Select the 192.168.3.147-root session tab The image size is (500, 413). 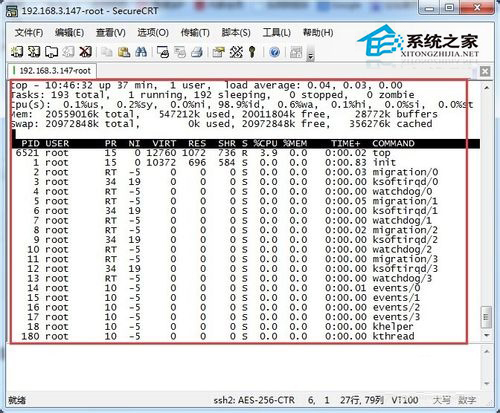[52, 71]
